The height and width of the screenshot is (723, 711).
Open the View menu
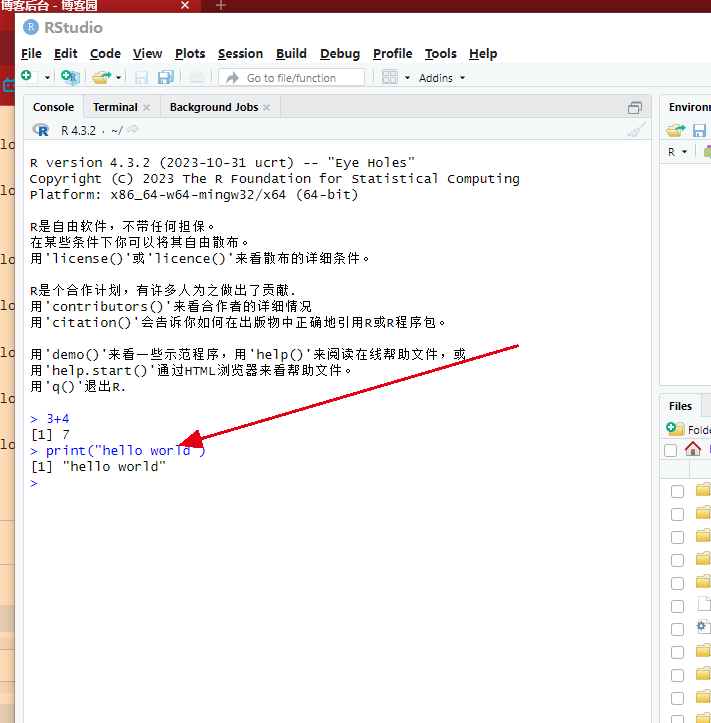pos(148,53)
